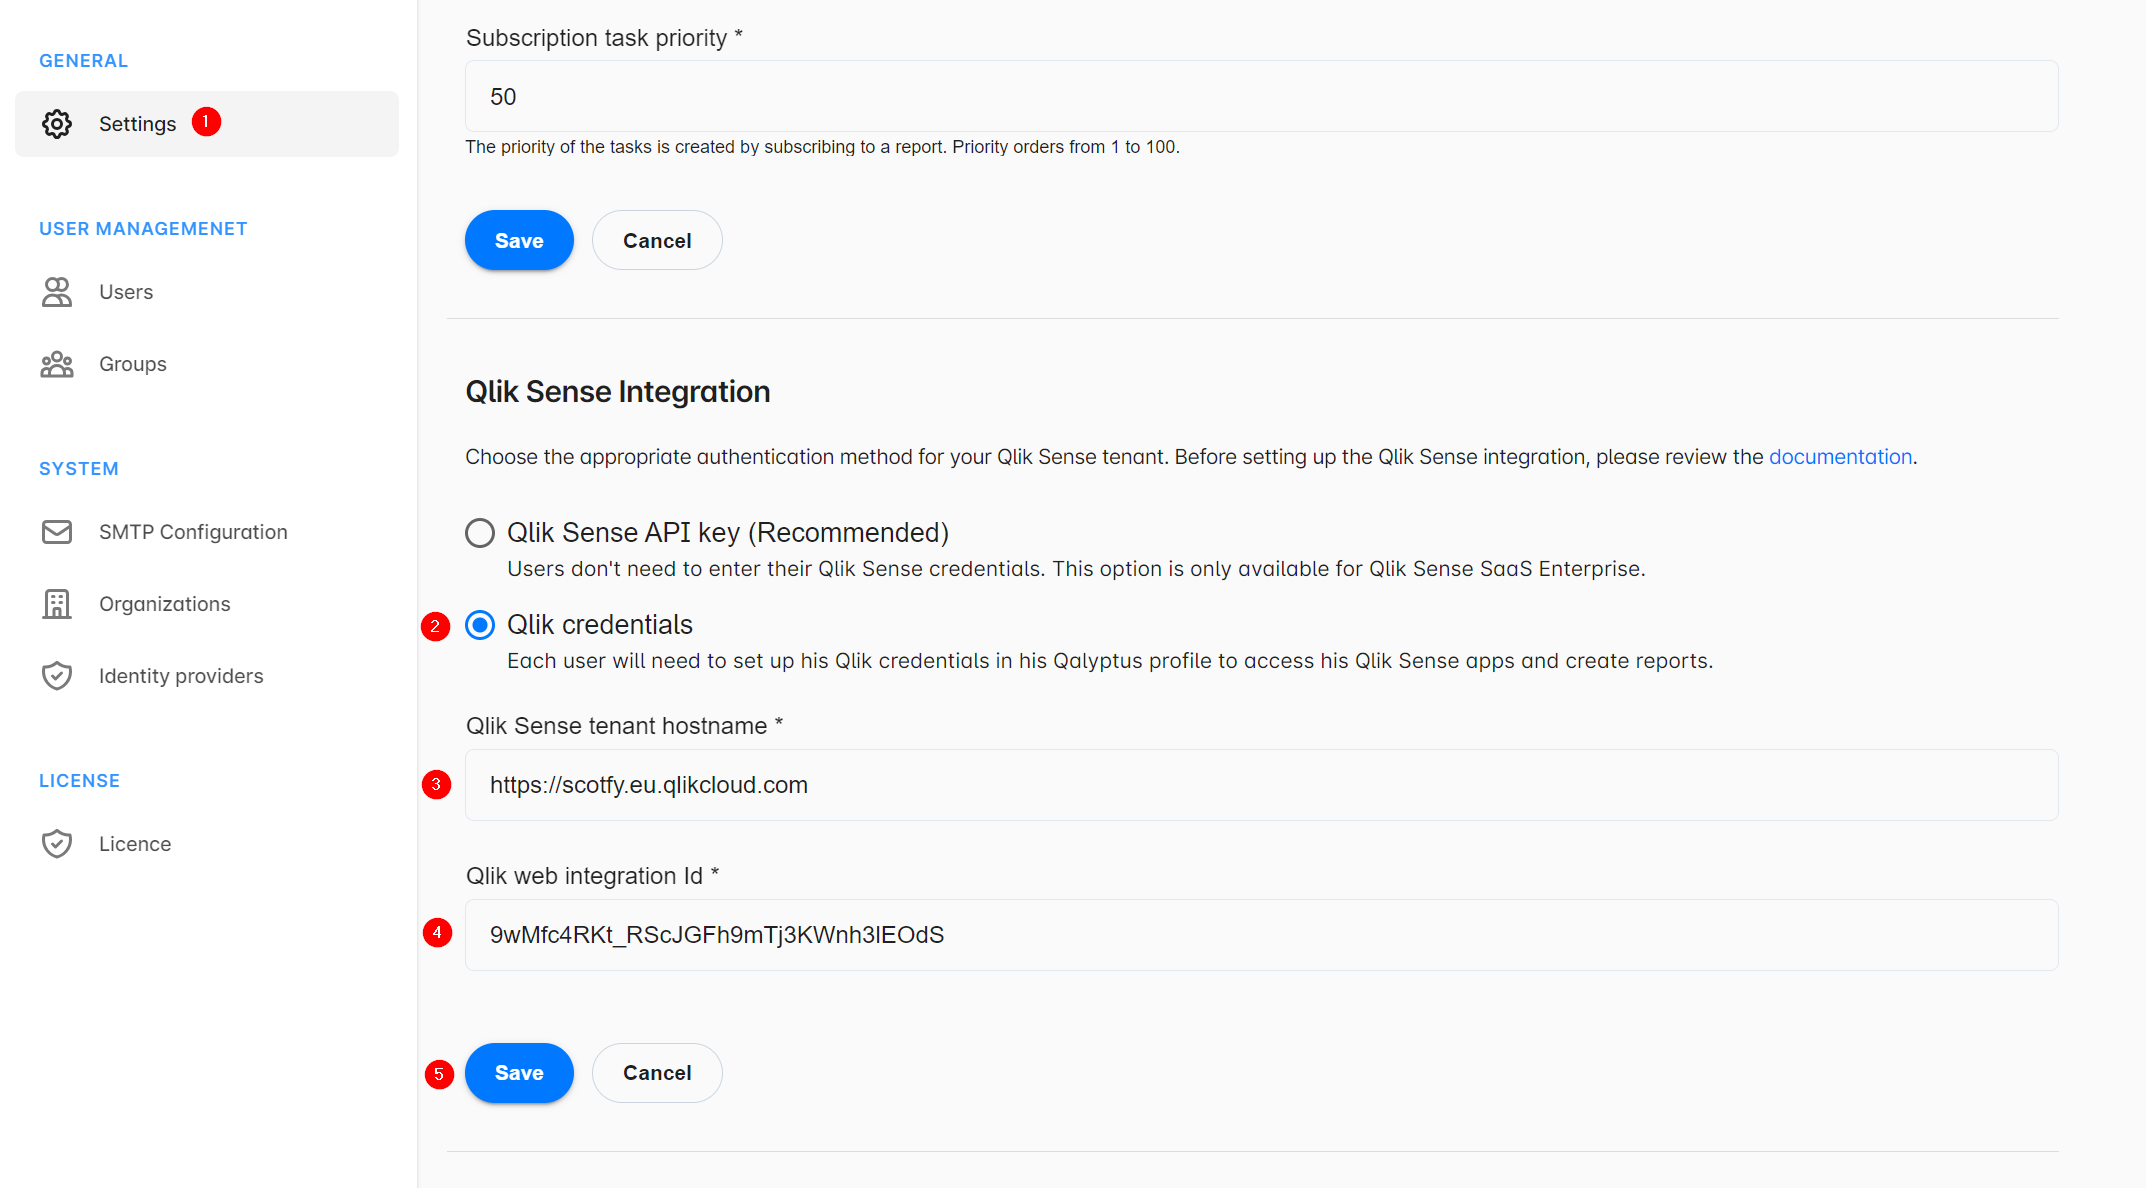Cancel the Qlik integration changes

click(655, 1072)
